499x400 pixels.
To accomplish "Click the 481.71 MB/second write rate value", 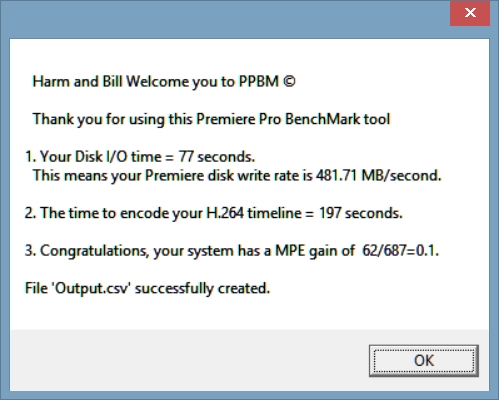I will click(379, 175).
